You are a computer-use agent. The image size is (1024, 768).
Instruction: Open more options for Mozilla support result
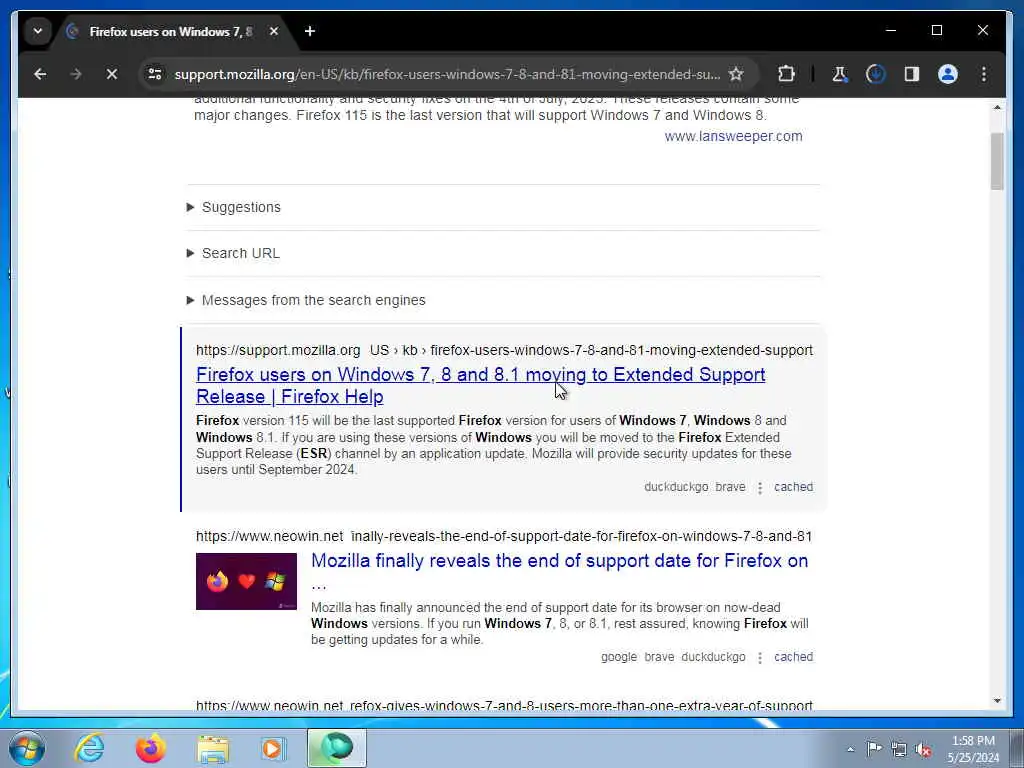coord(760,488)
